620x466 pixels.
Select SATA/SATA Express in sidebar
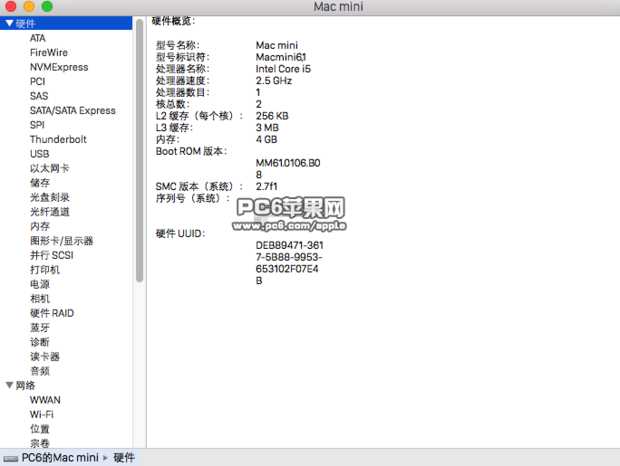click(x=72, y=110)
